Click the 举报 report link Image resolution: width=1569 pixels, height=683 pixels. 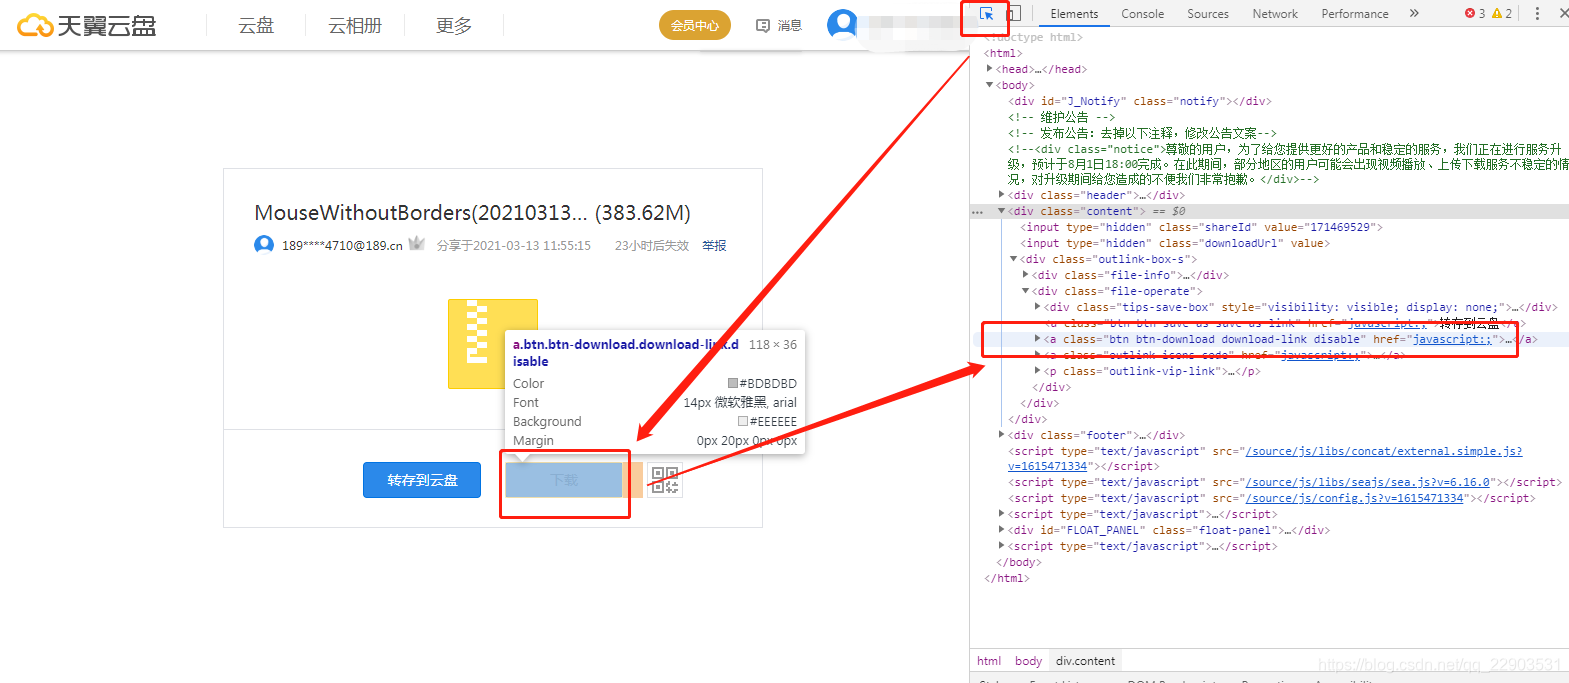[714, 245]
